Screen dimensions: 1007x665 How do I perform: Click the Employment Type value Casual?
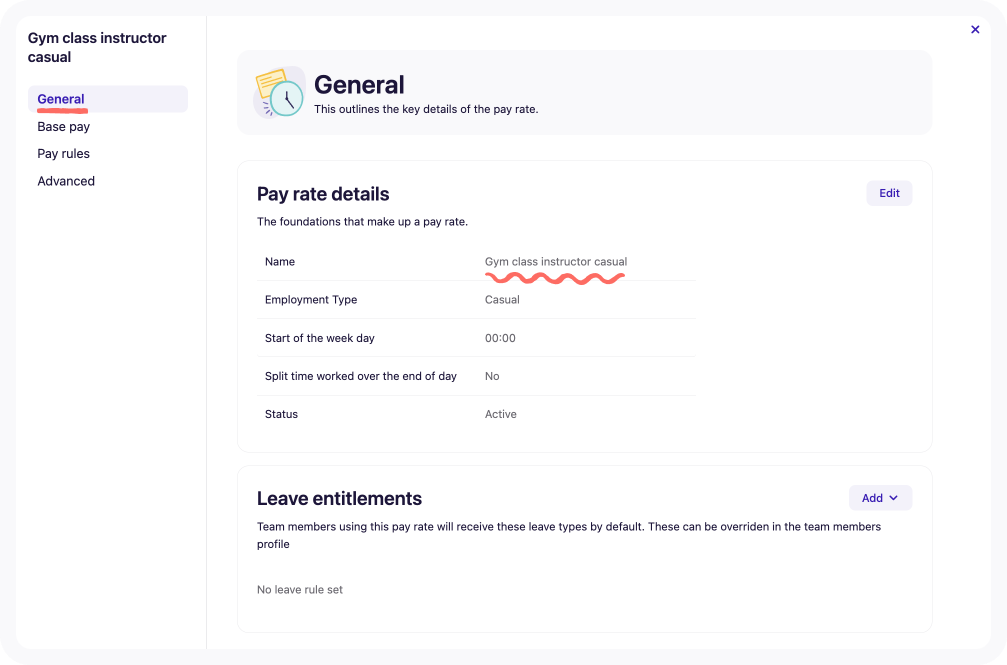(x=501, y=299)
